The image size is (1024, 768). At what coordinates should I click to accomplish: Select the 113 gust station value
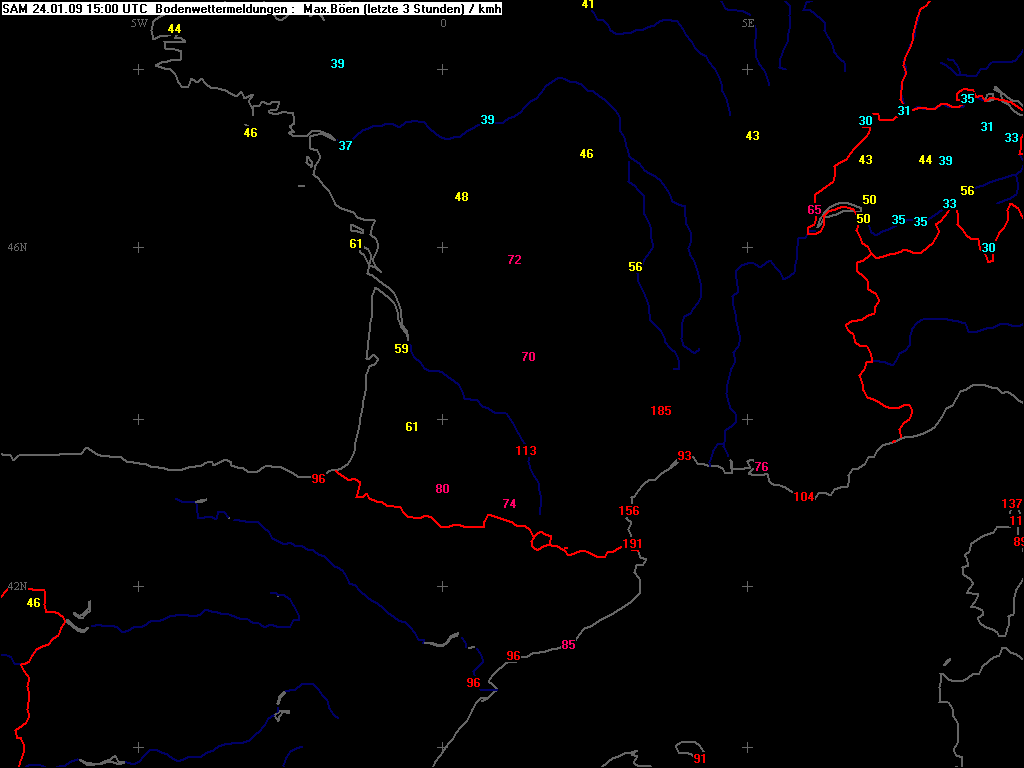click(x=526, y=451)
